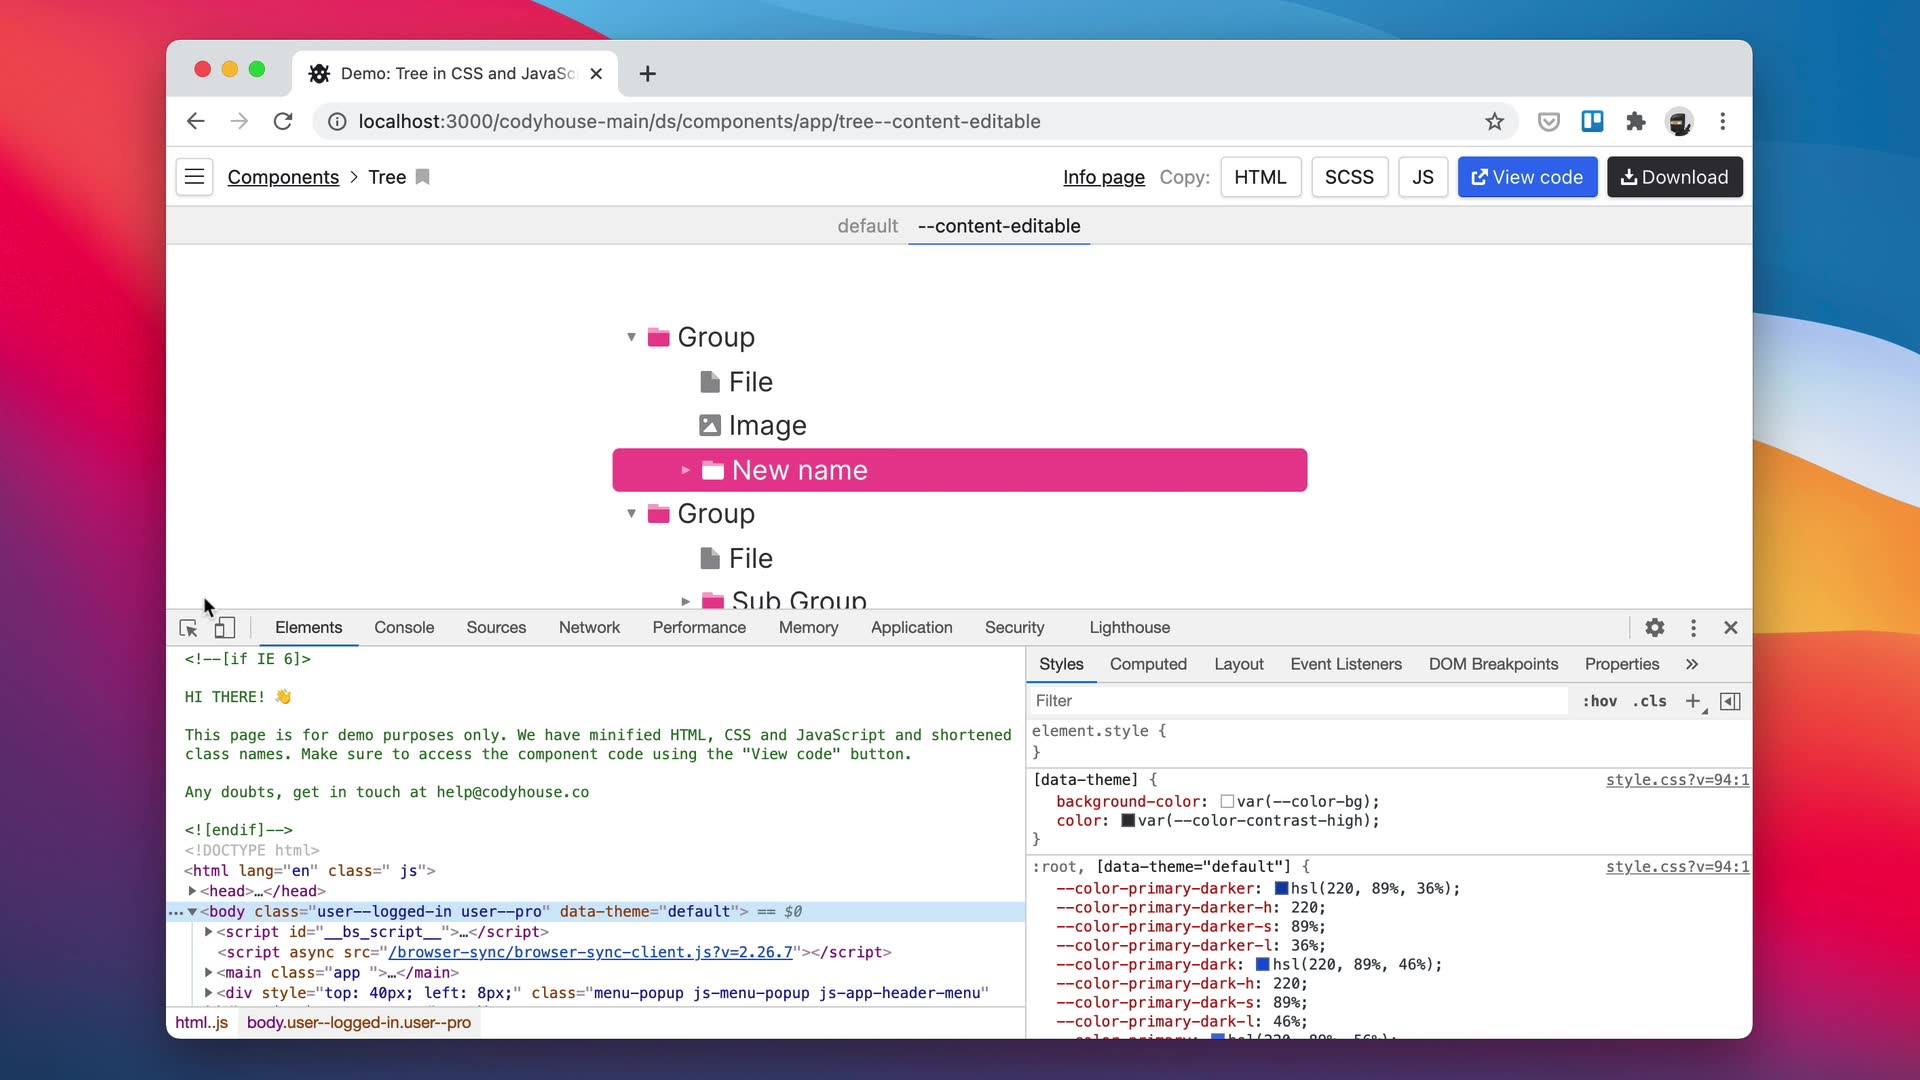Collapse the first Group tree node

pyautogui.click(x=631, y=337)
